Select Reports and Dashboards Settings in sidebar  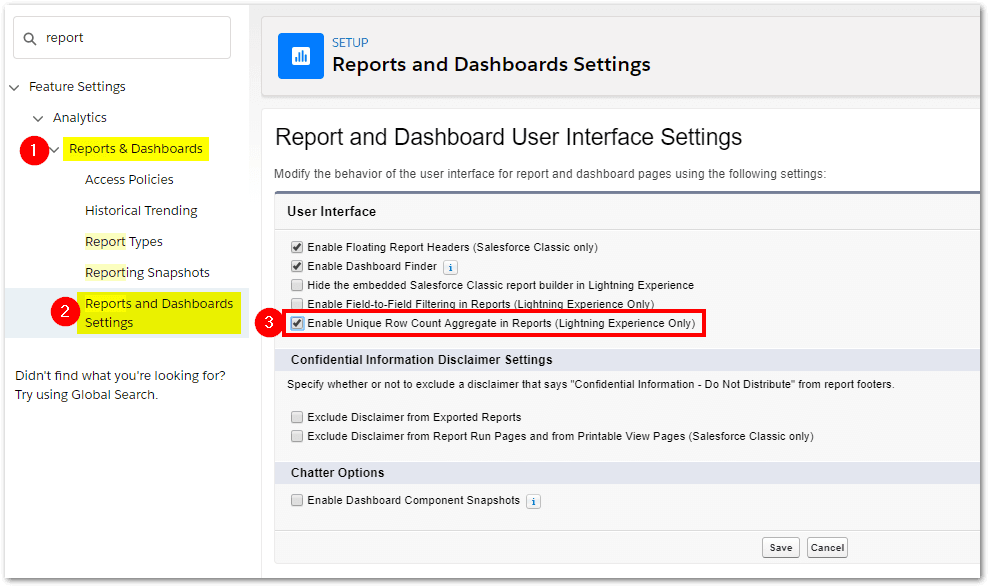pyautogui.click(x=159, y=313)
